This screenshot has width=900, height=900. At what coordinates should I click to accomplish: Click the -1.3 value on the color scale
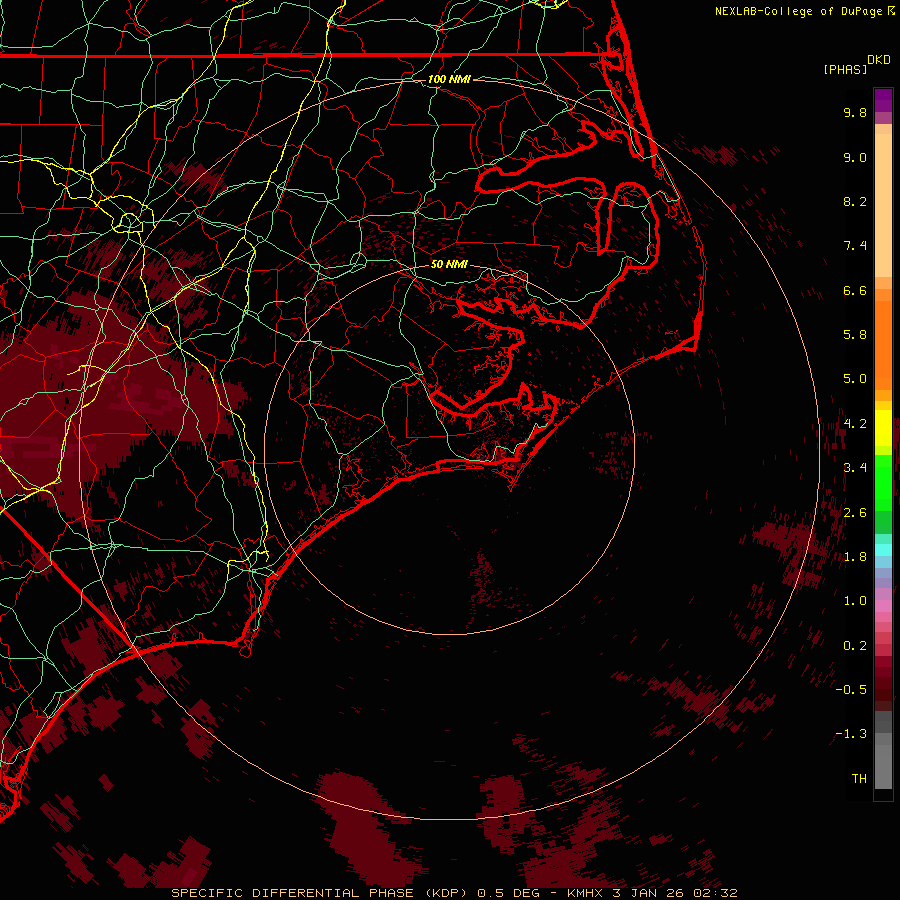(851, 734)
